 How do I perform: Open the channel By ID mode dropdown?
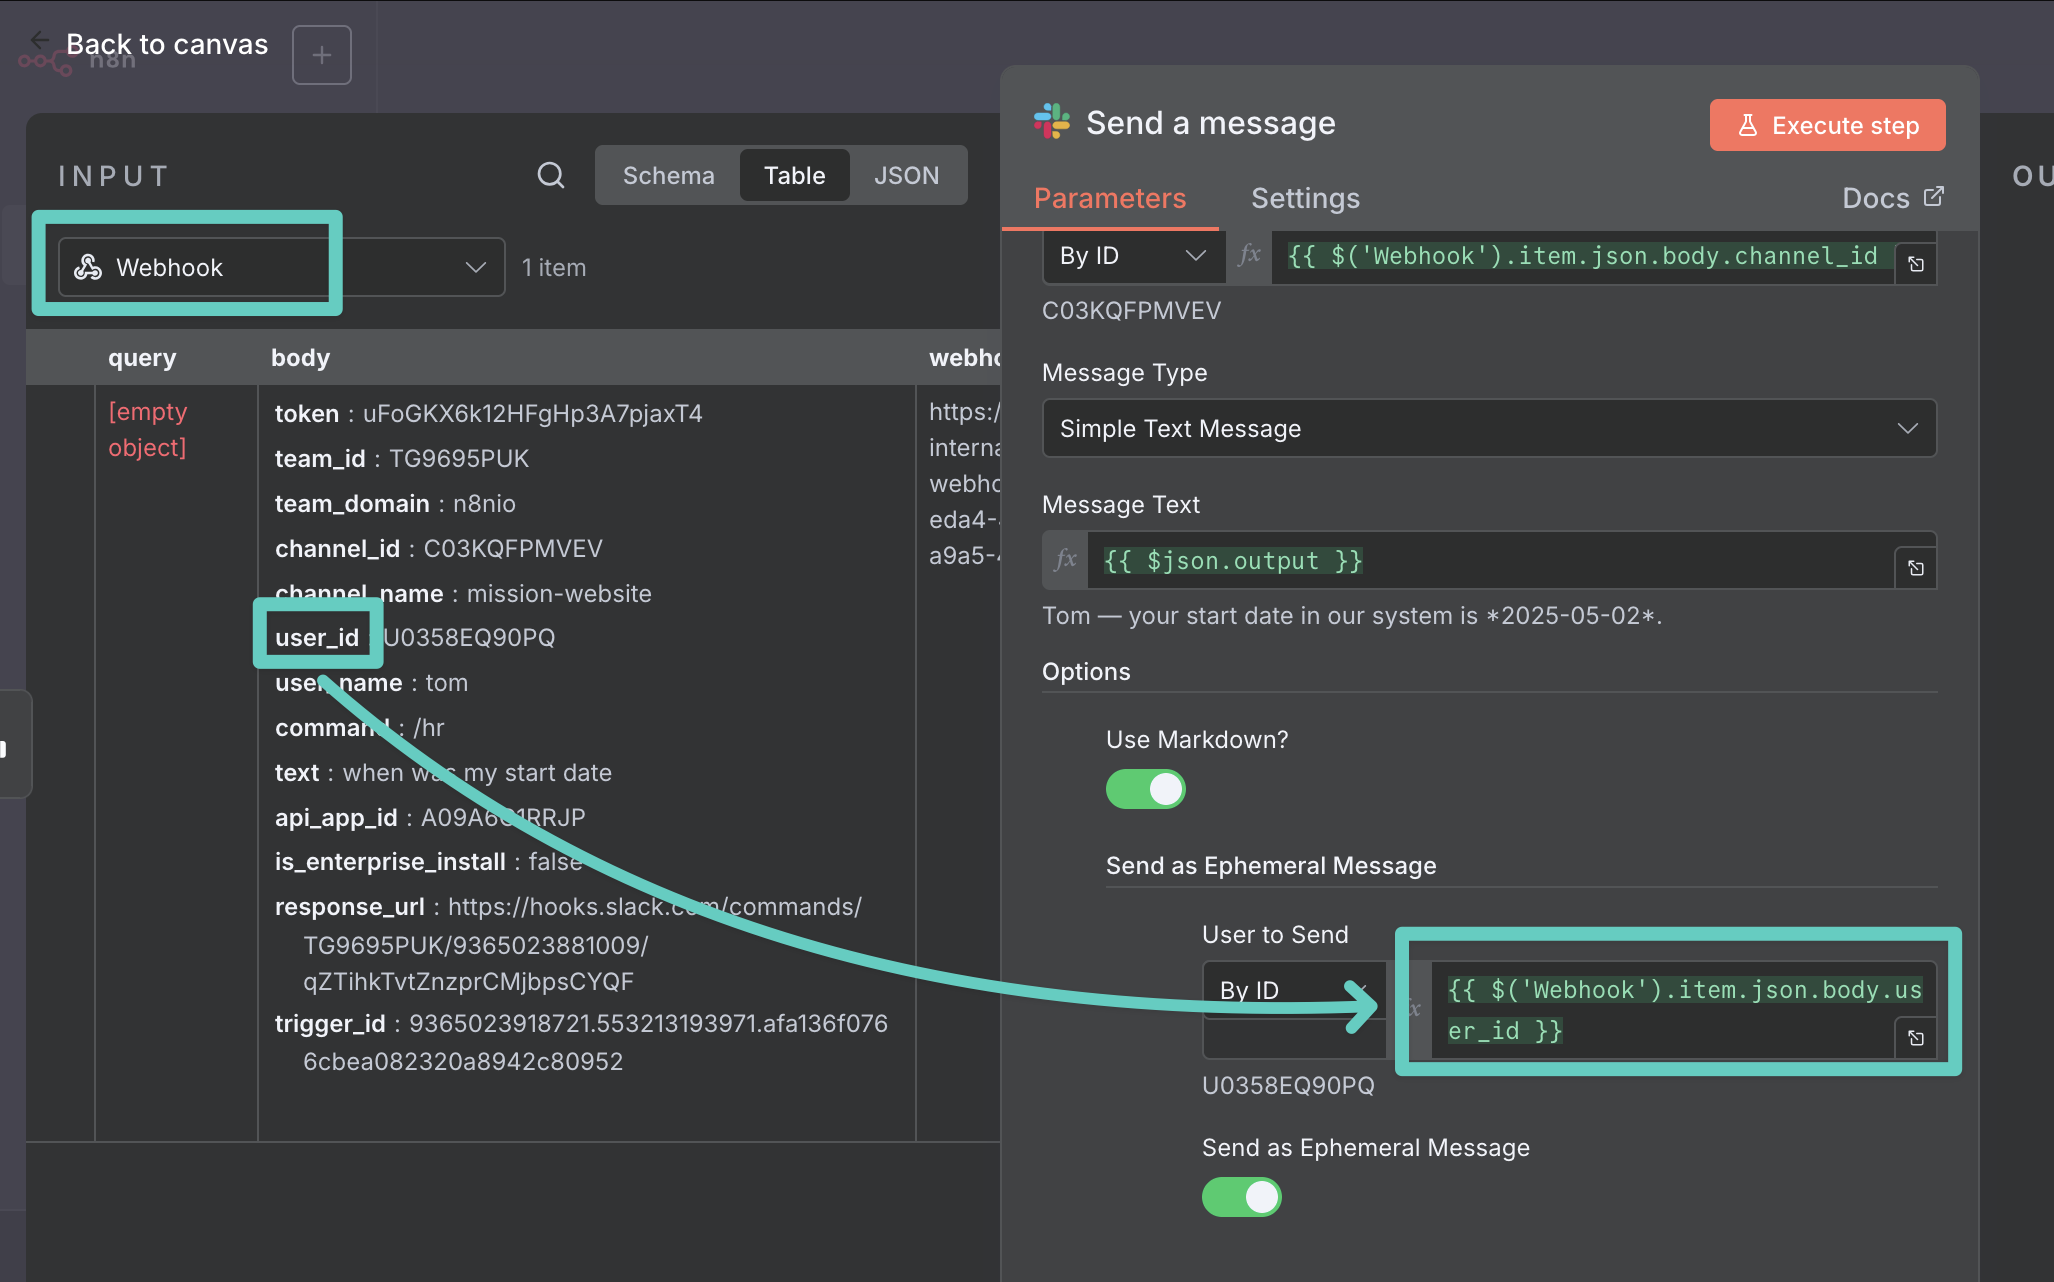1131,256
